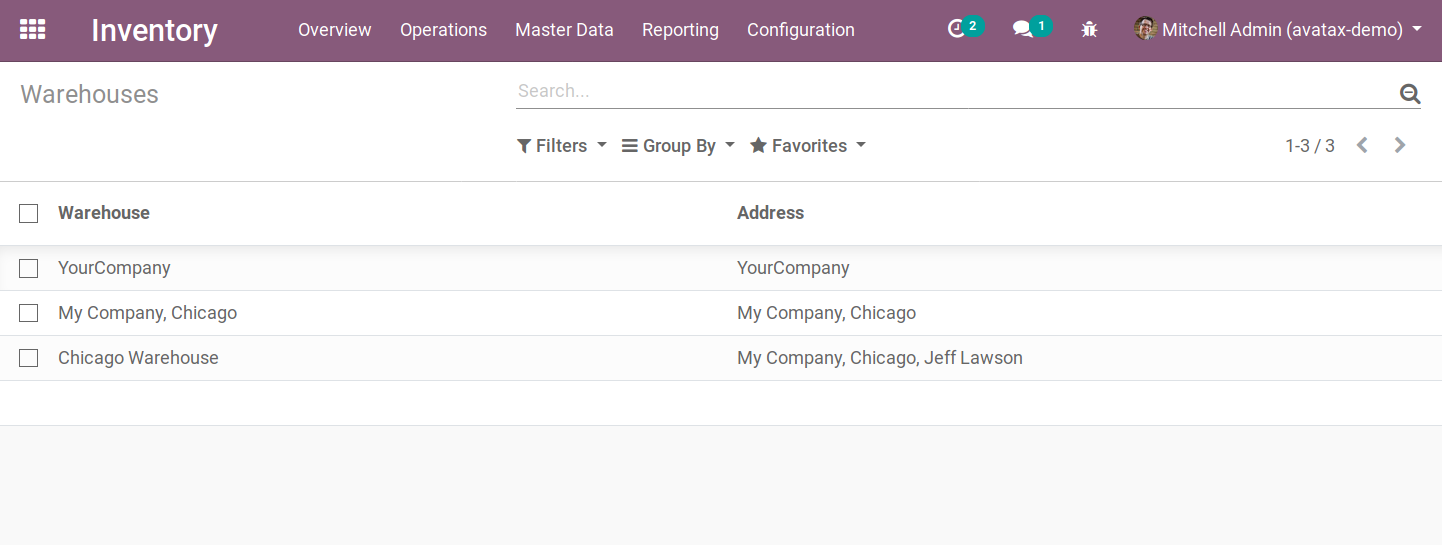The height and width of the screenshot is (545, 1442).
Task: Go to previous page arrow
Action: tap(1362, 146)
